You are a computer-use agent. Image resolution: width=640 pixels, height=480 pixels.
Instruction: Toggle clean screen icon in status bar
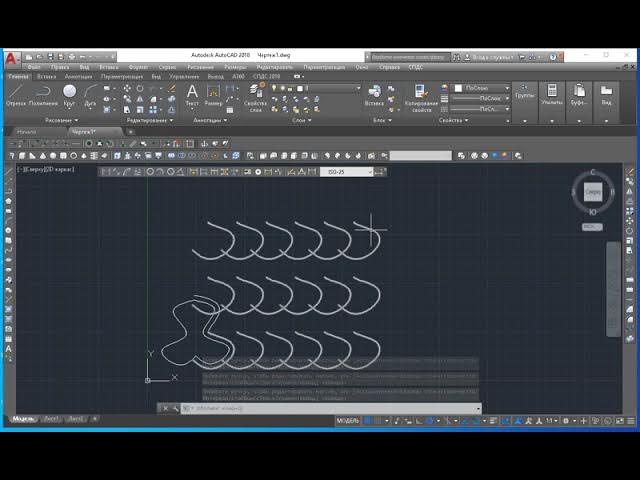[x=620, y=420]
